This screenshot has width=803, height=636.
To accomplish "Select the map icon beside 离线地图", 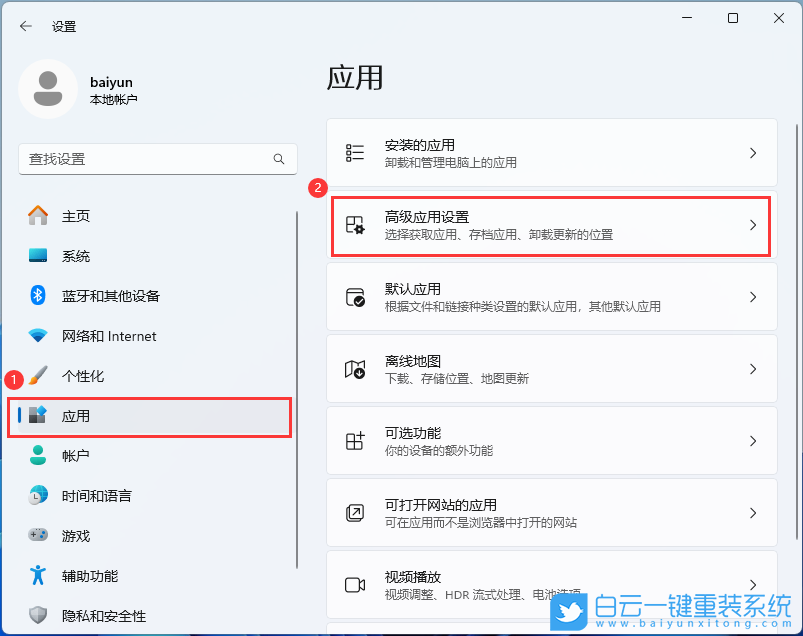I will (355, 368).
